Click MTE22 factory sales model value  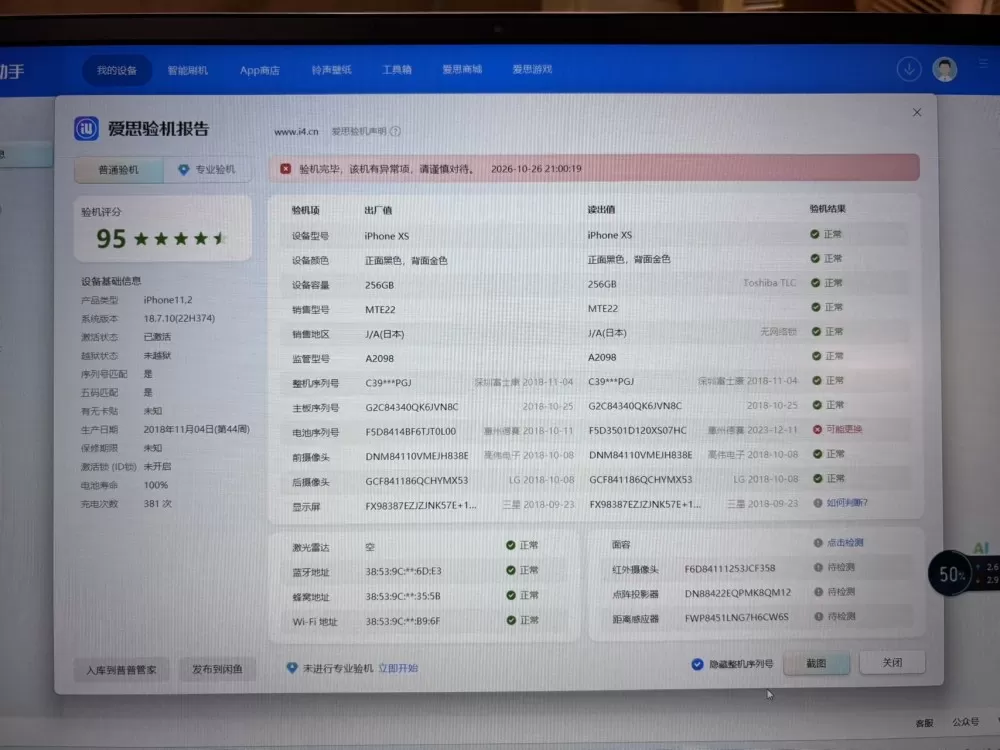pos(380,309)
